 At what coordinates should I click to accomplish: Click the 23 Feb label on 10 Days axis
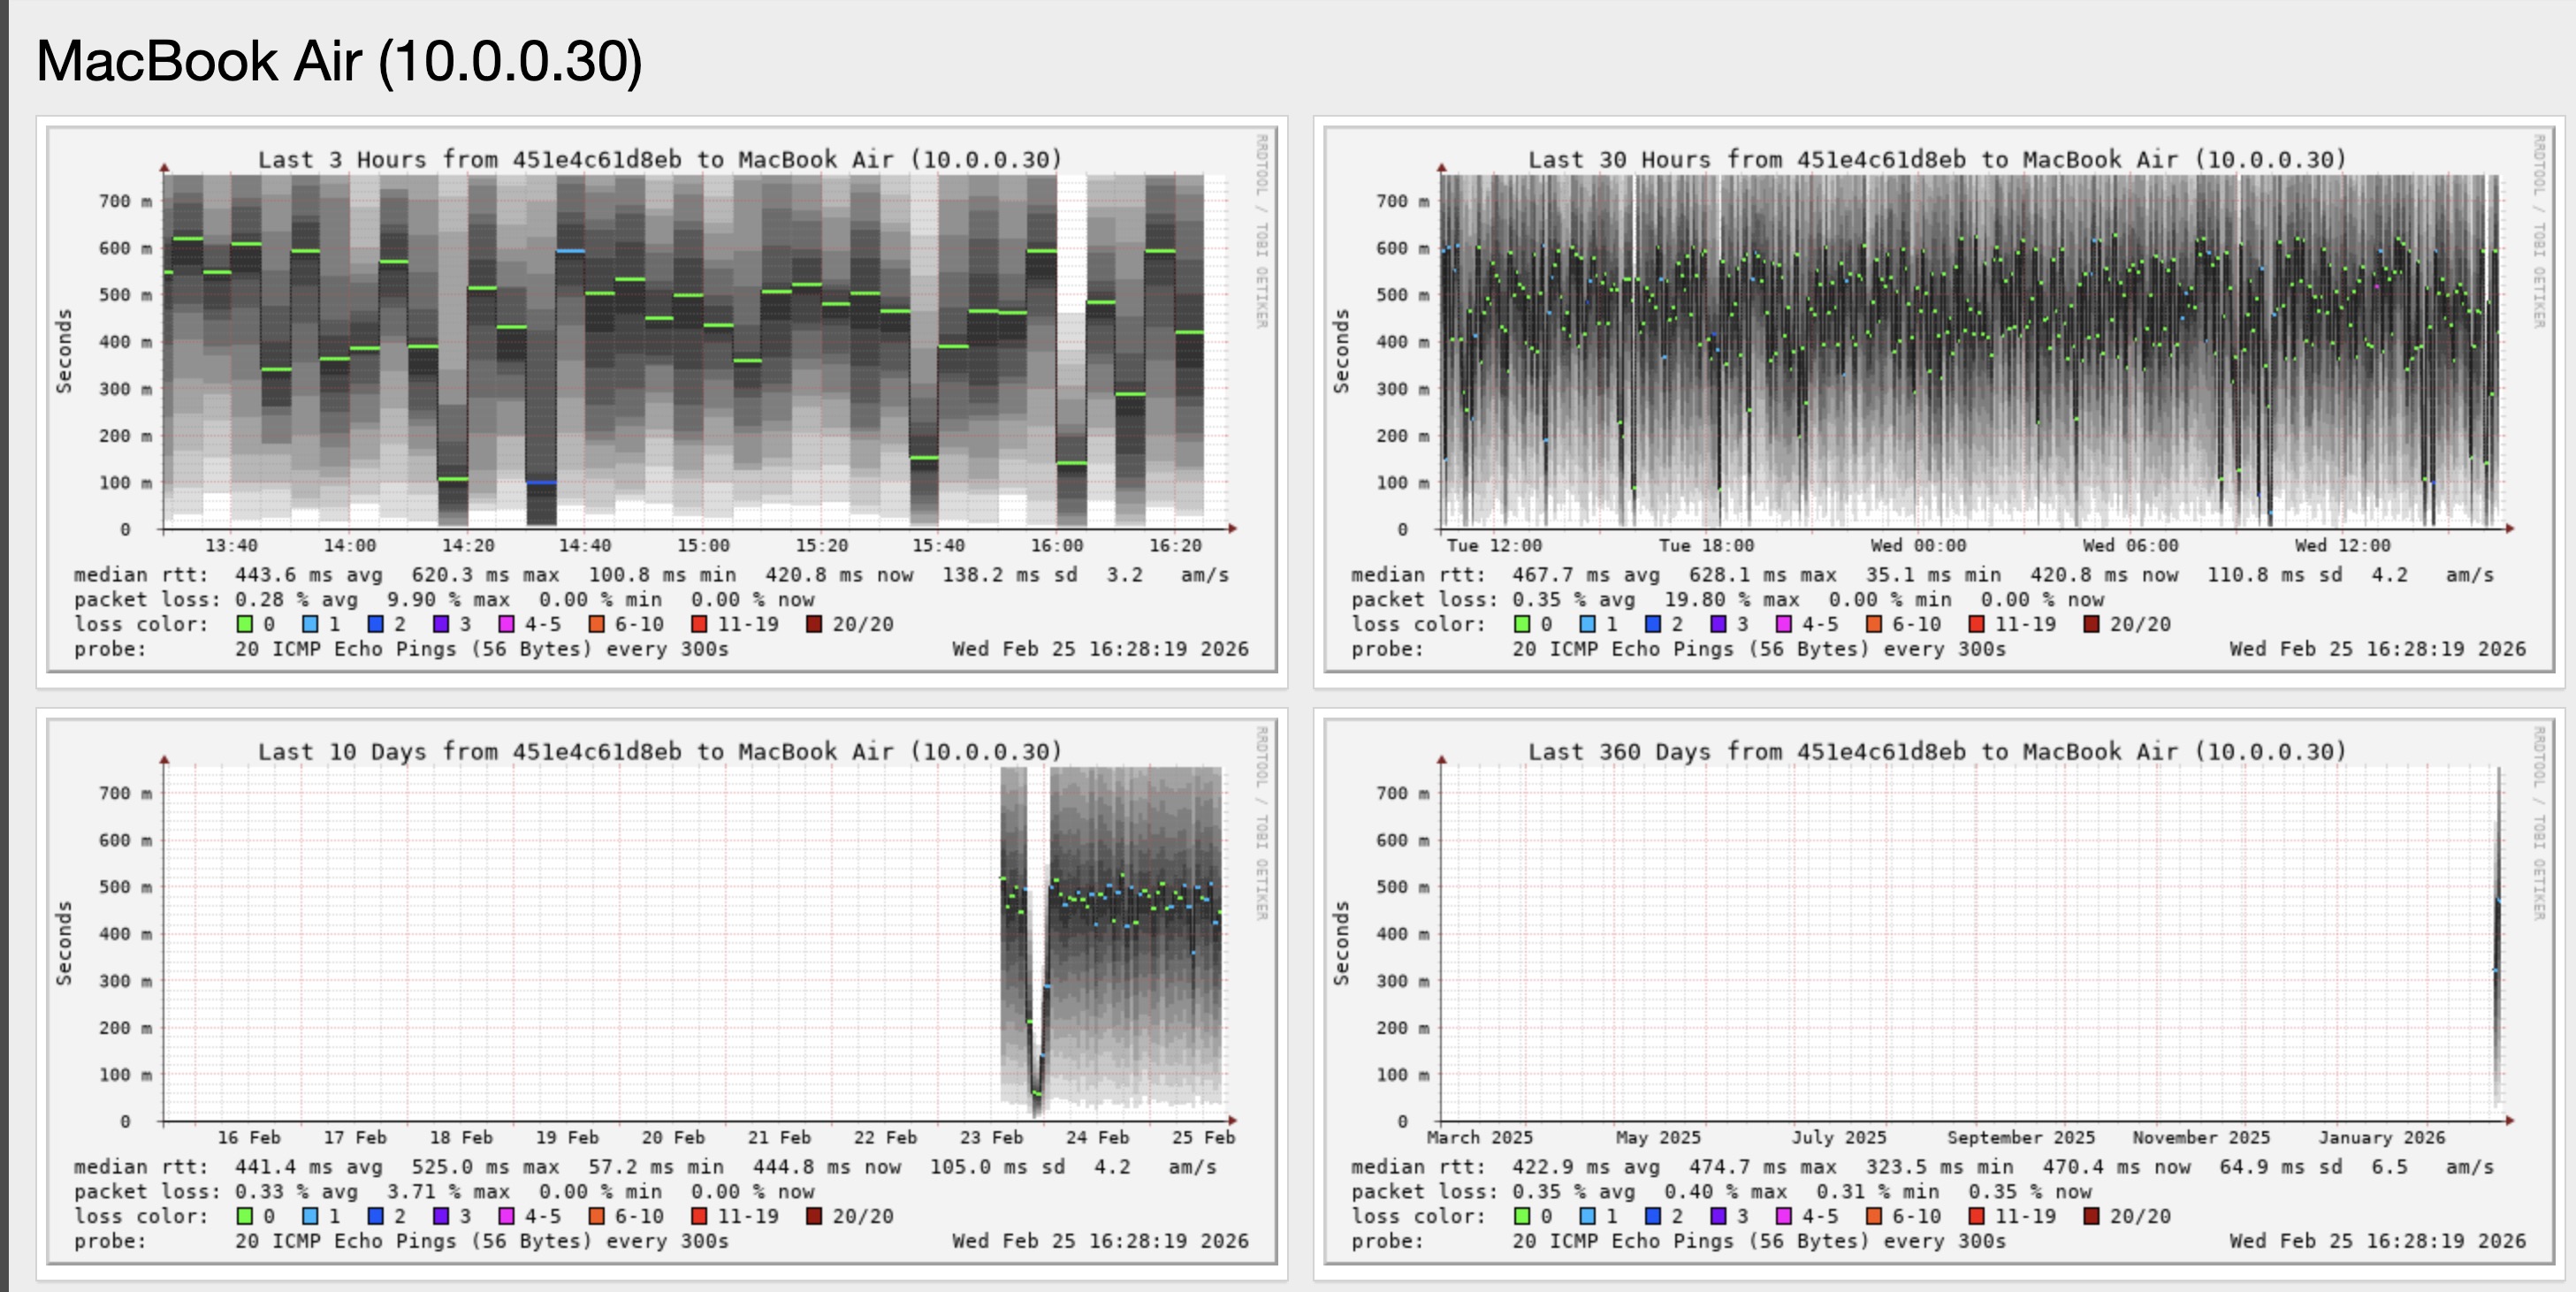990,1137
